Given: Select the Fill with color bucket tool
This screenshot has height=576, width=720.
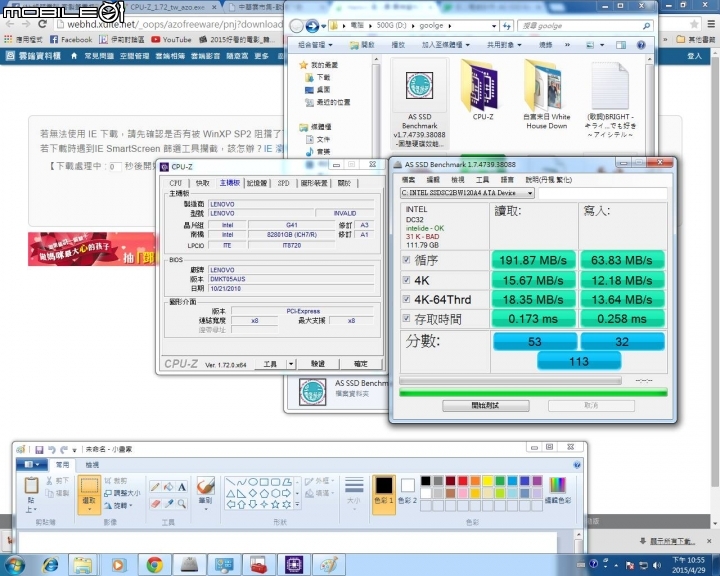Looking at the screenshot, I should (169, 487).
